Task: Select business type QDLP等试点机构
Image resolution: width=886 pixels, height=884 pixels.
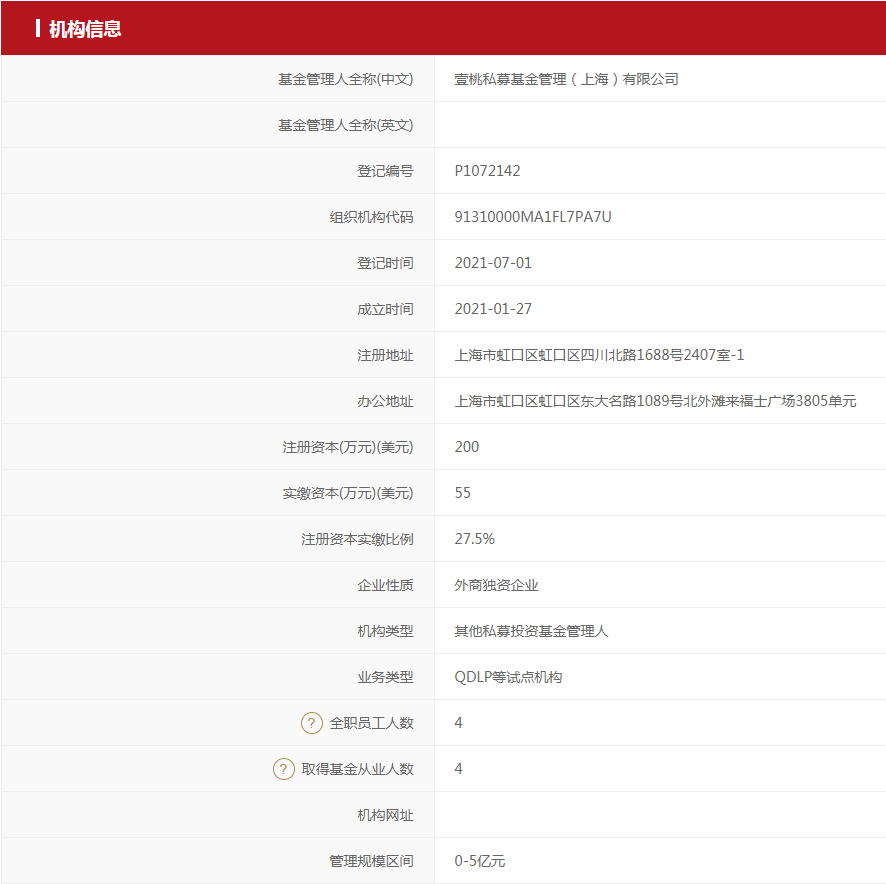Action: point(508,677)
